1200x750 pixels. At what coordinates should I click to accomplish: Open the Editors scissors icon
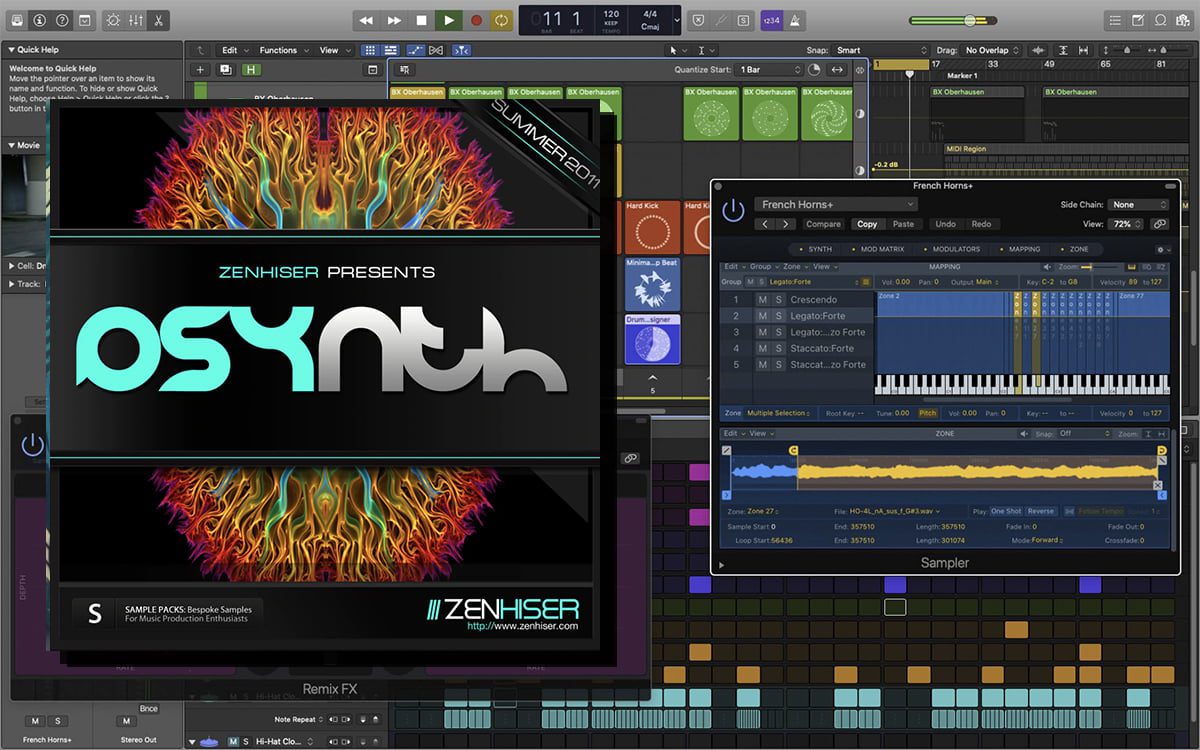(x=159, y=20)
